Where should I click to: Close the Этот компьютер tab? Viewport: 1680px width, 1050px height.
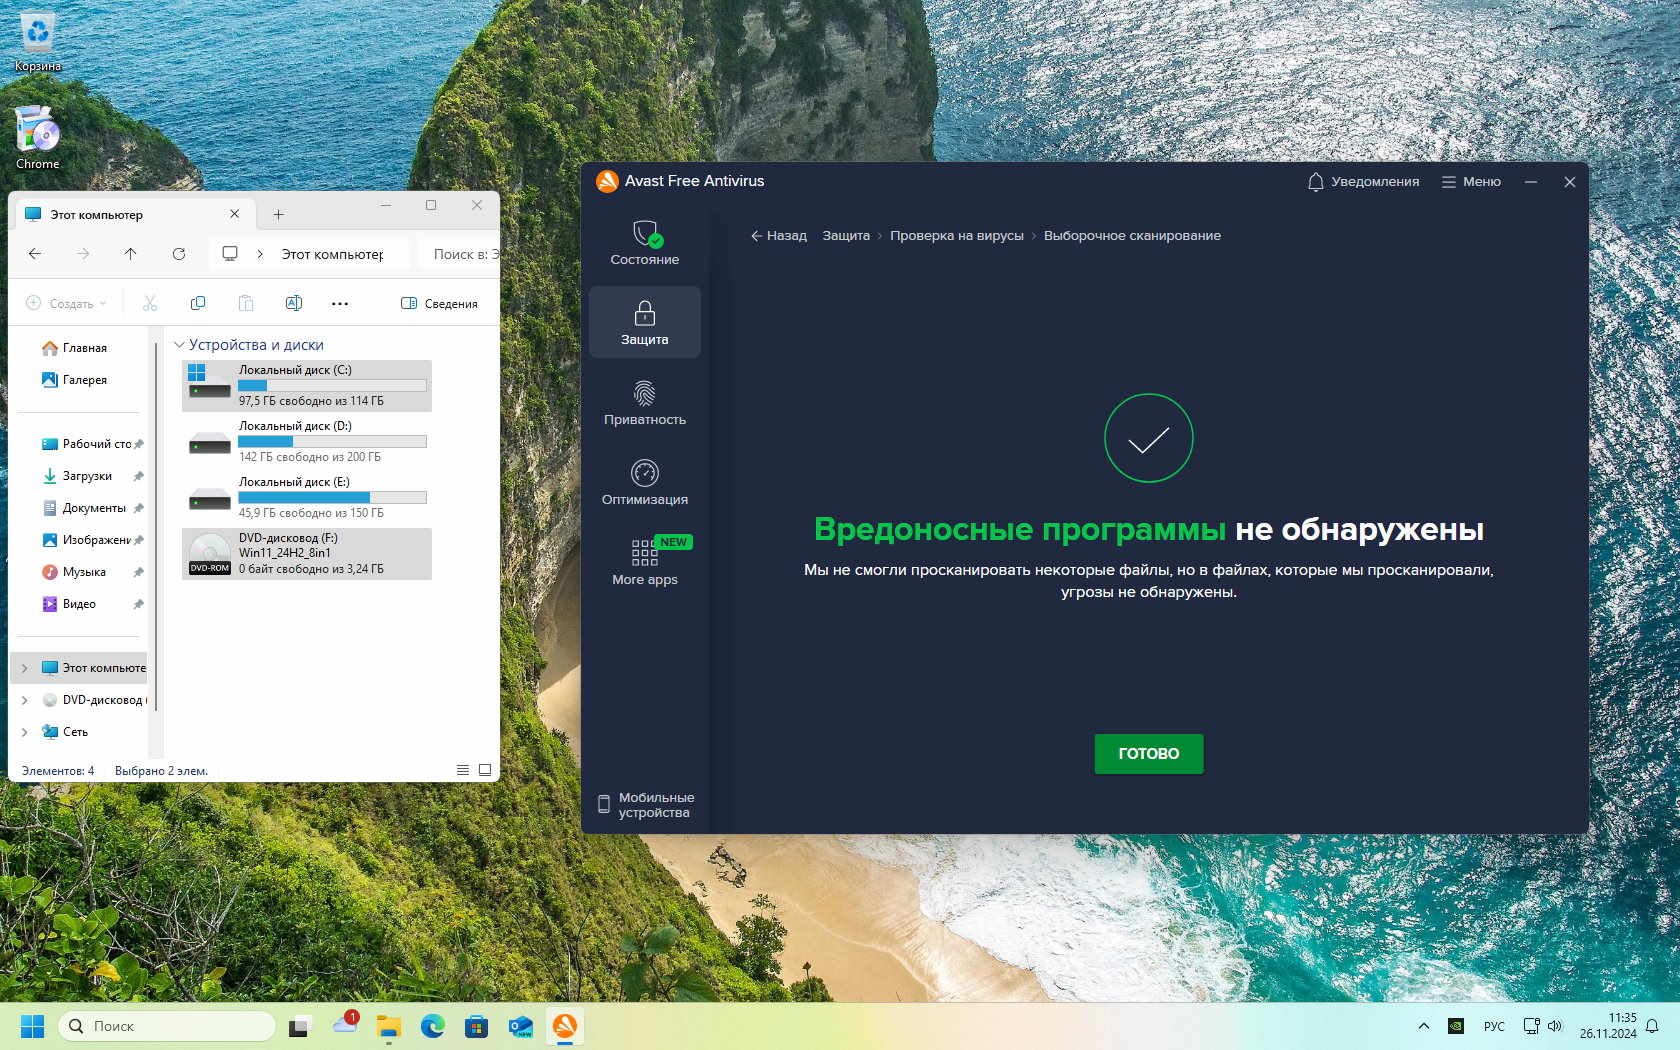tap(235, 214)
